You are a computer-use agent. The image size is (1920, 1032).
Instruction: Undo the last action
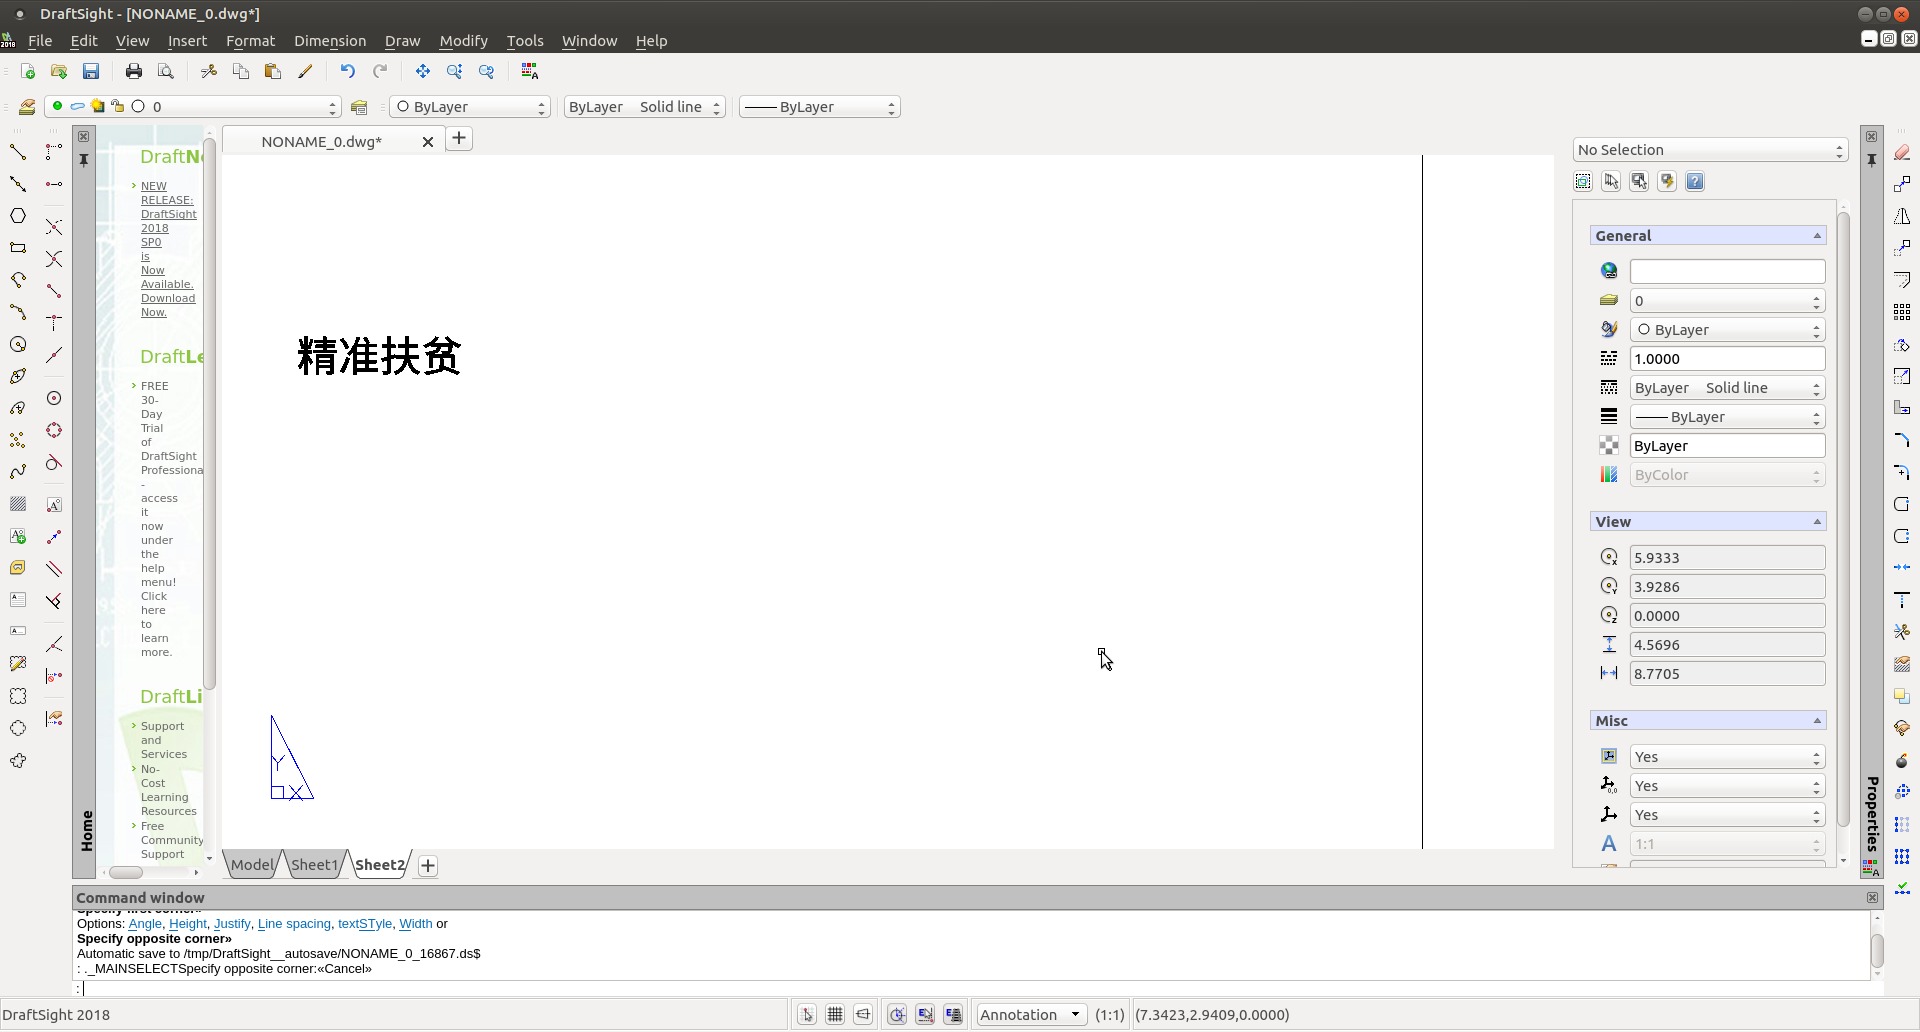coord(348,71)
